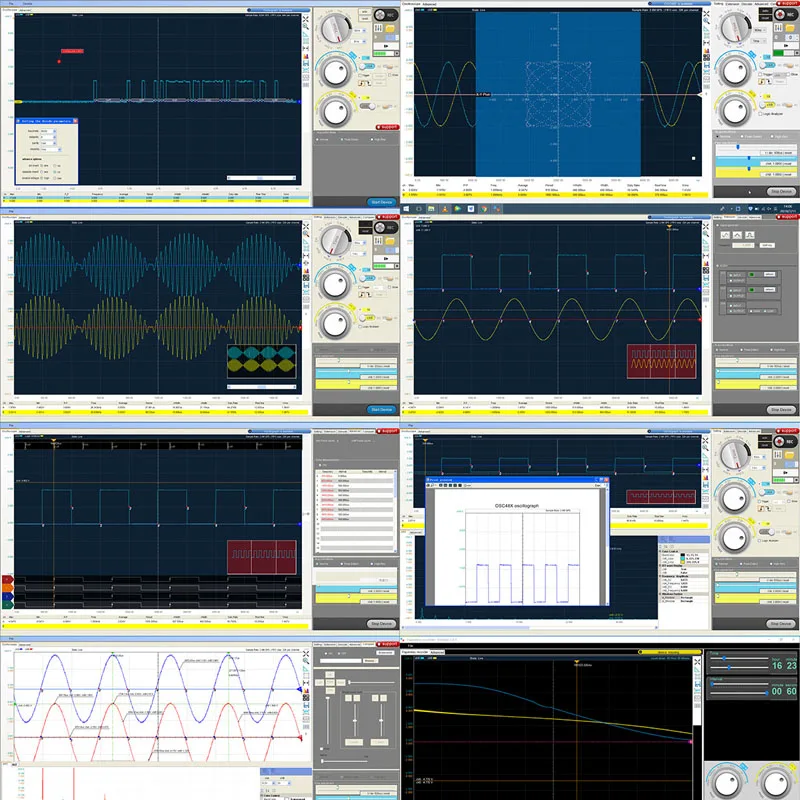Switch to Advanced tab in X-Y plot window

(430, 4)
